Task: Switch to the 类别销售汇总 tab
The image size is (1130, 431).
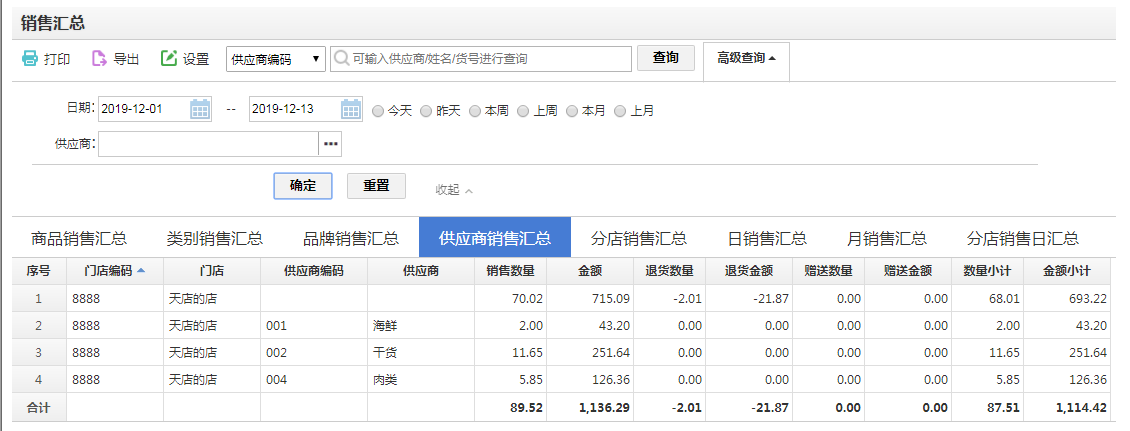Action: 215,238
